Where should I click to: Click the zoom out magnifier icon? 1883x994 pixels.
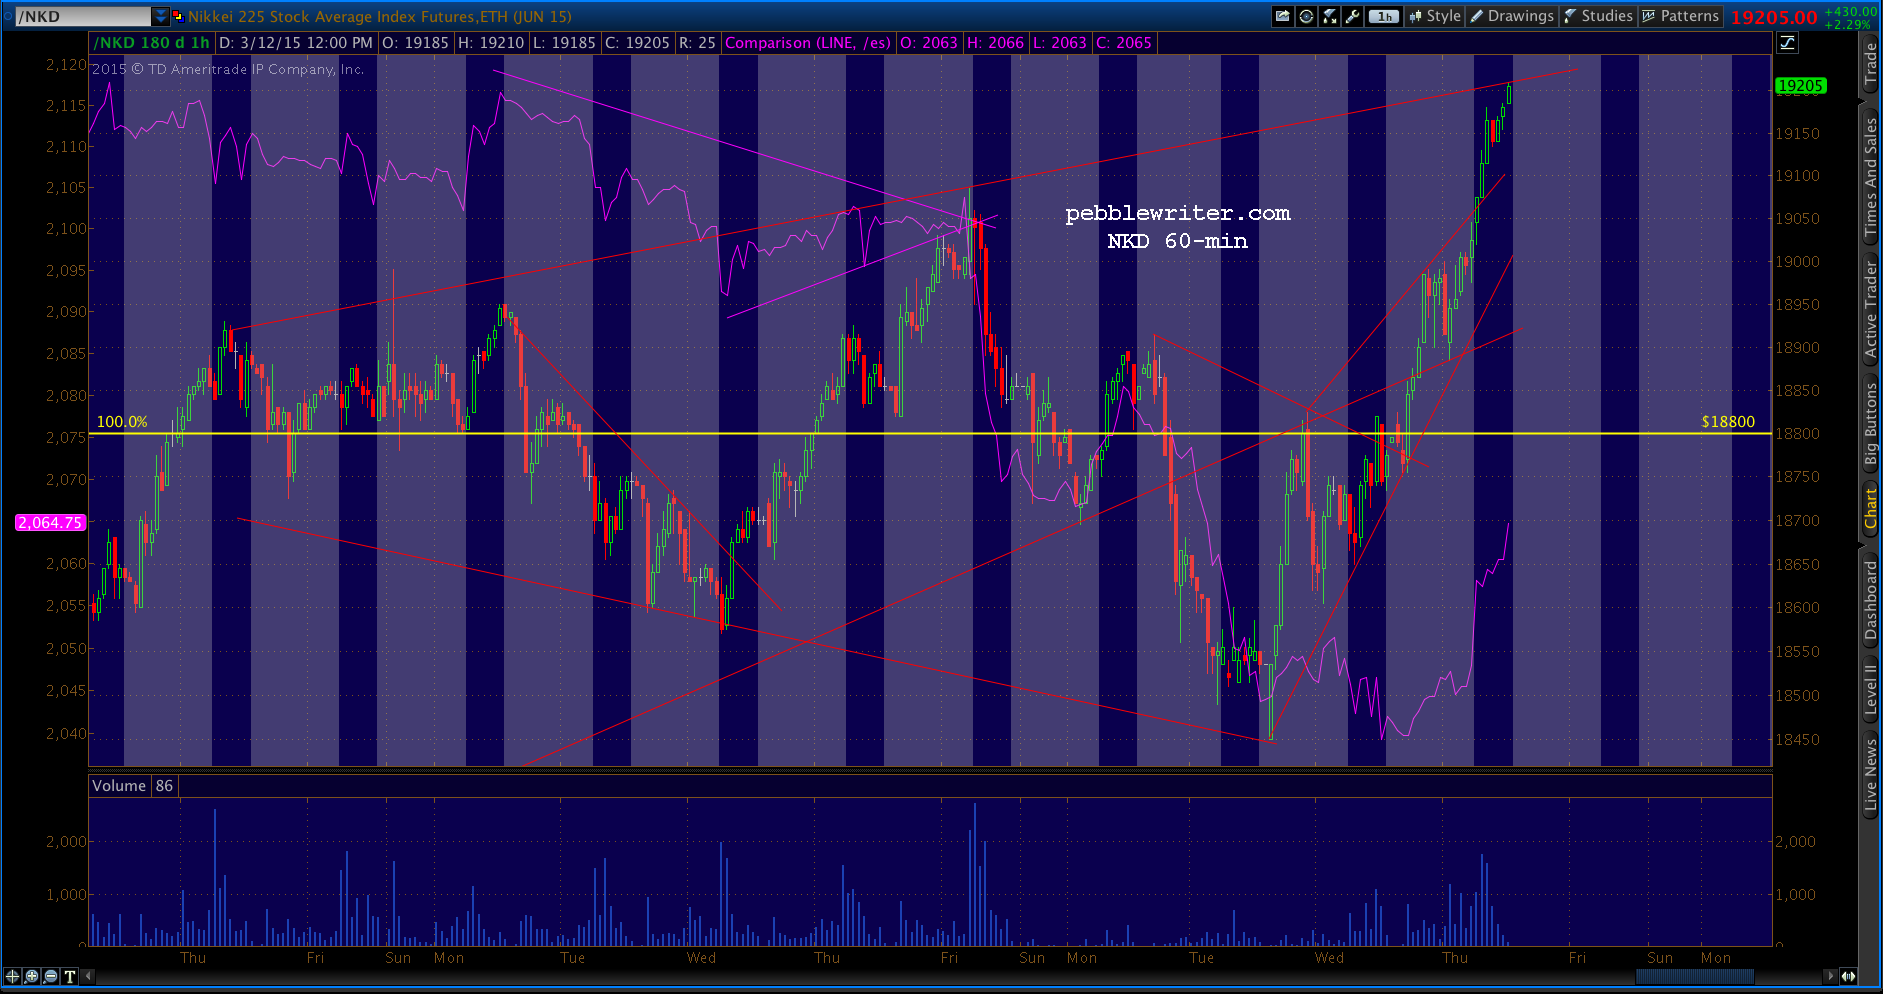tap(50, 976)
